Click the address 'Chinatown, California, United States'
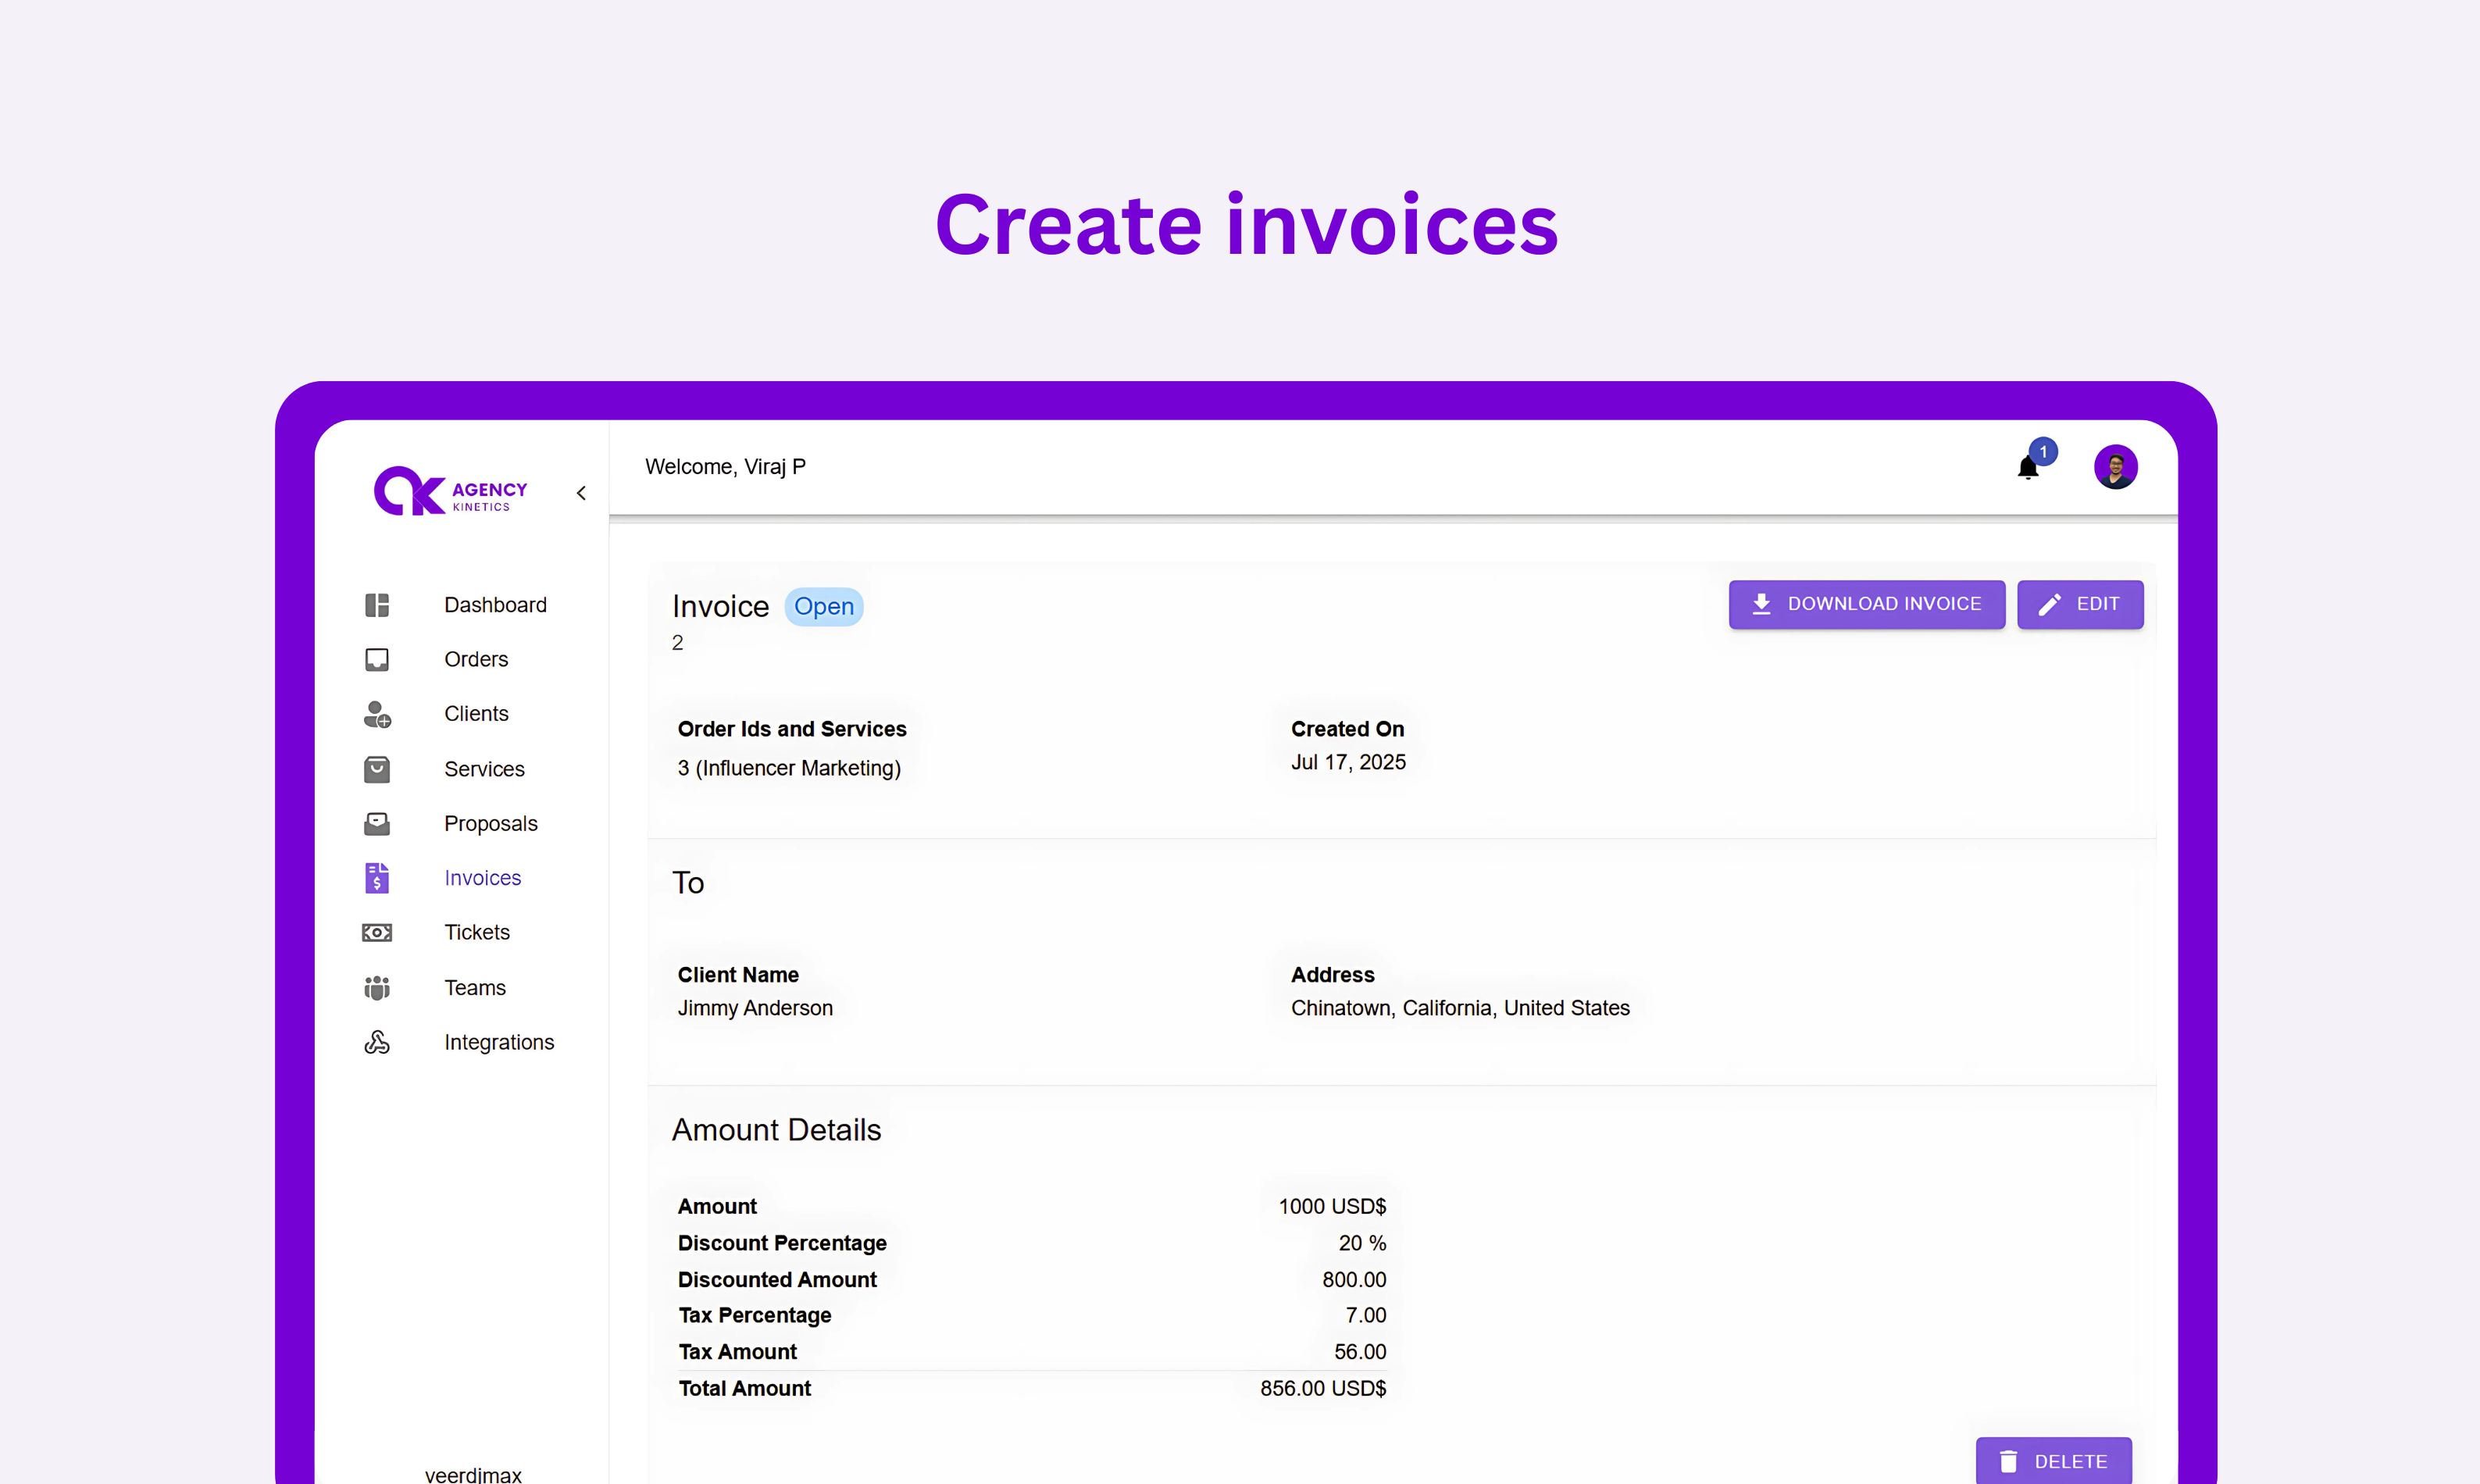Screen dimensions: 2480x1484 (1460, 1008)
